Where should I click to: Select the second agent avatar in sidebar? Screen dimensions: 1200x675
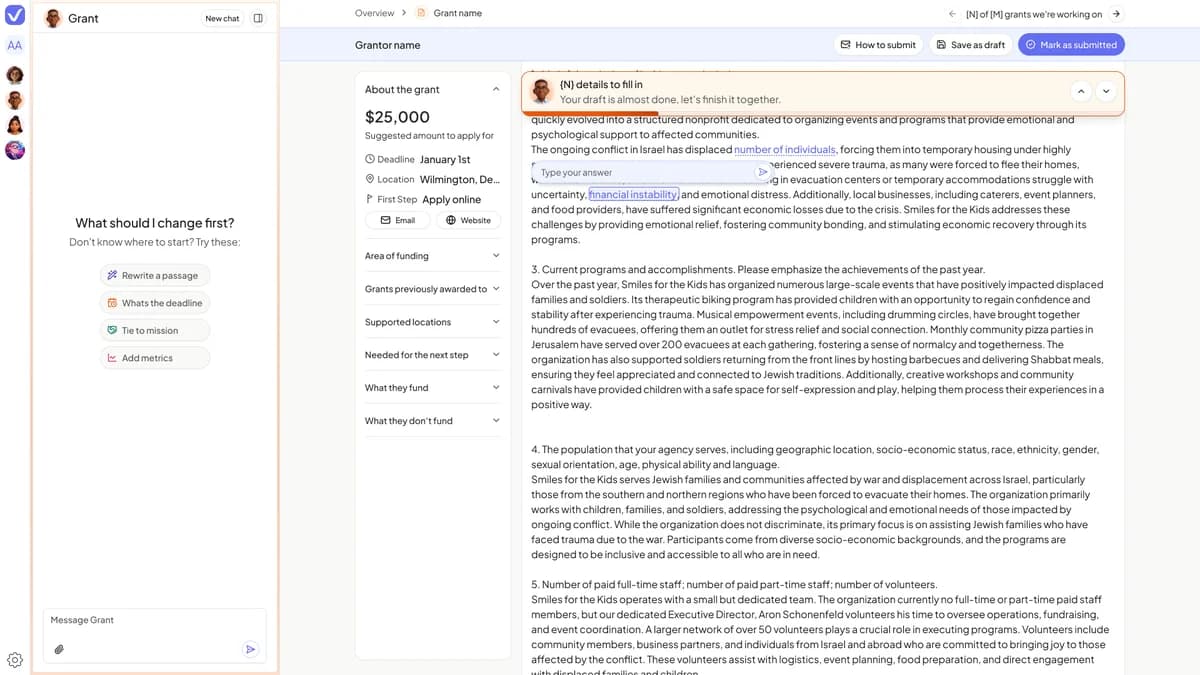[x=15, y=100]
